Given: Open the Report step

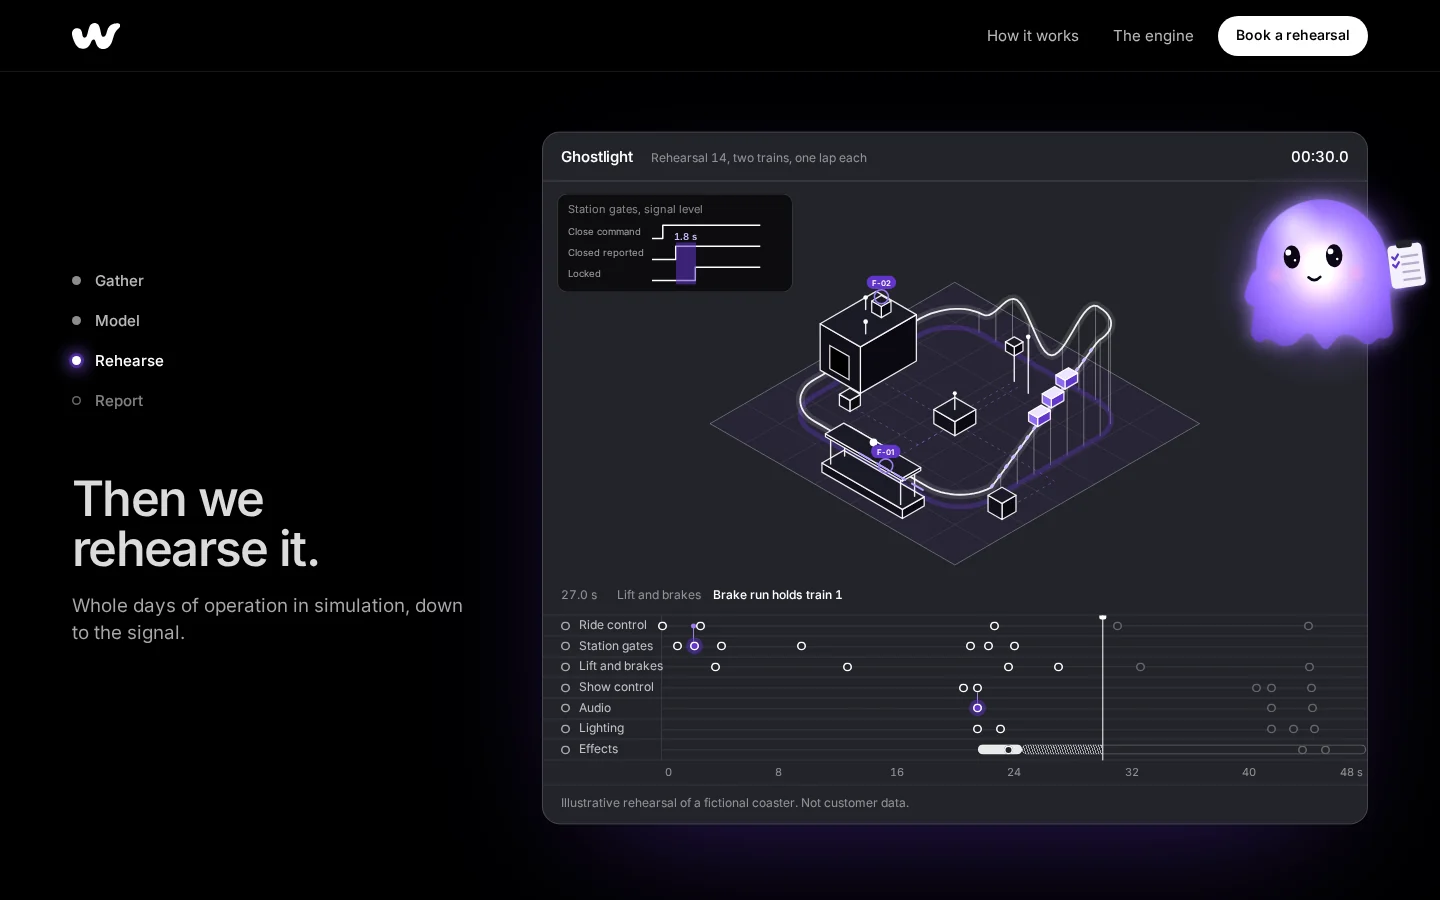Looking at the screenshot, I should [x=108, y=401].
